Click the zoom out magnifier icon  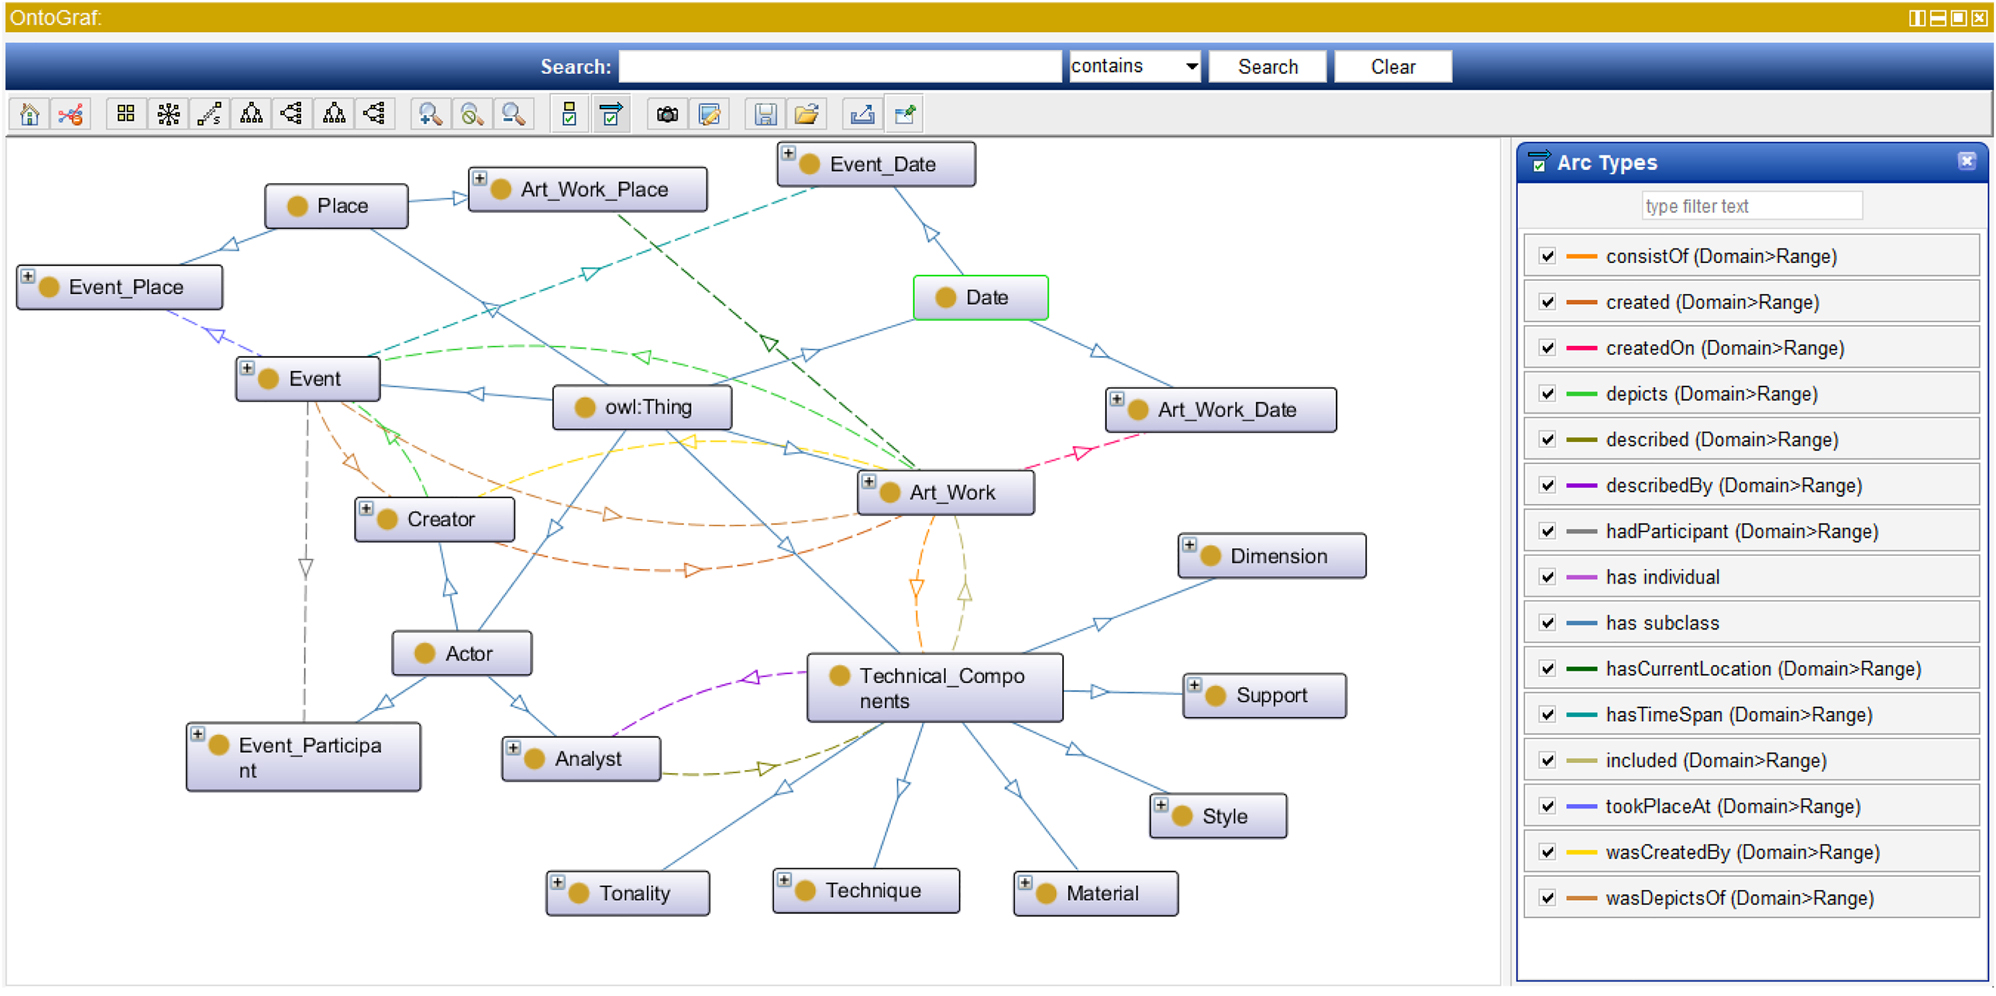click(513, 115)
